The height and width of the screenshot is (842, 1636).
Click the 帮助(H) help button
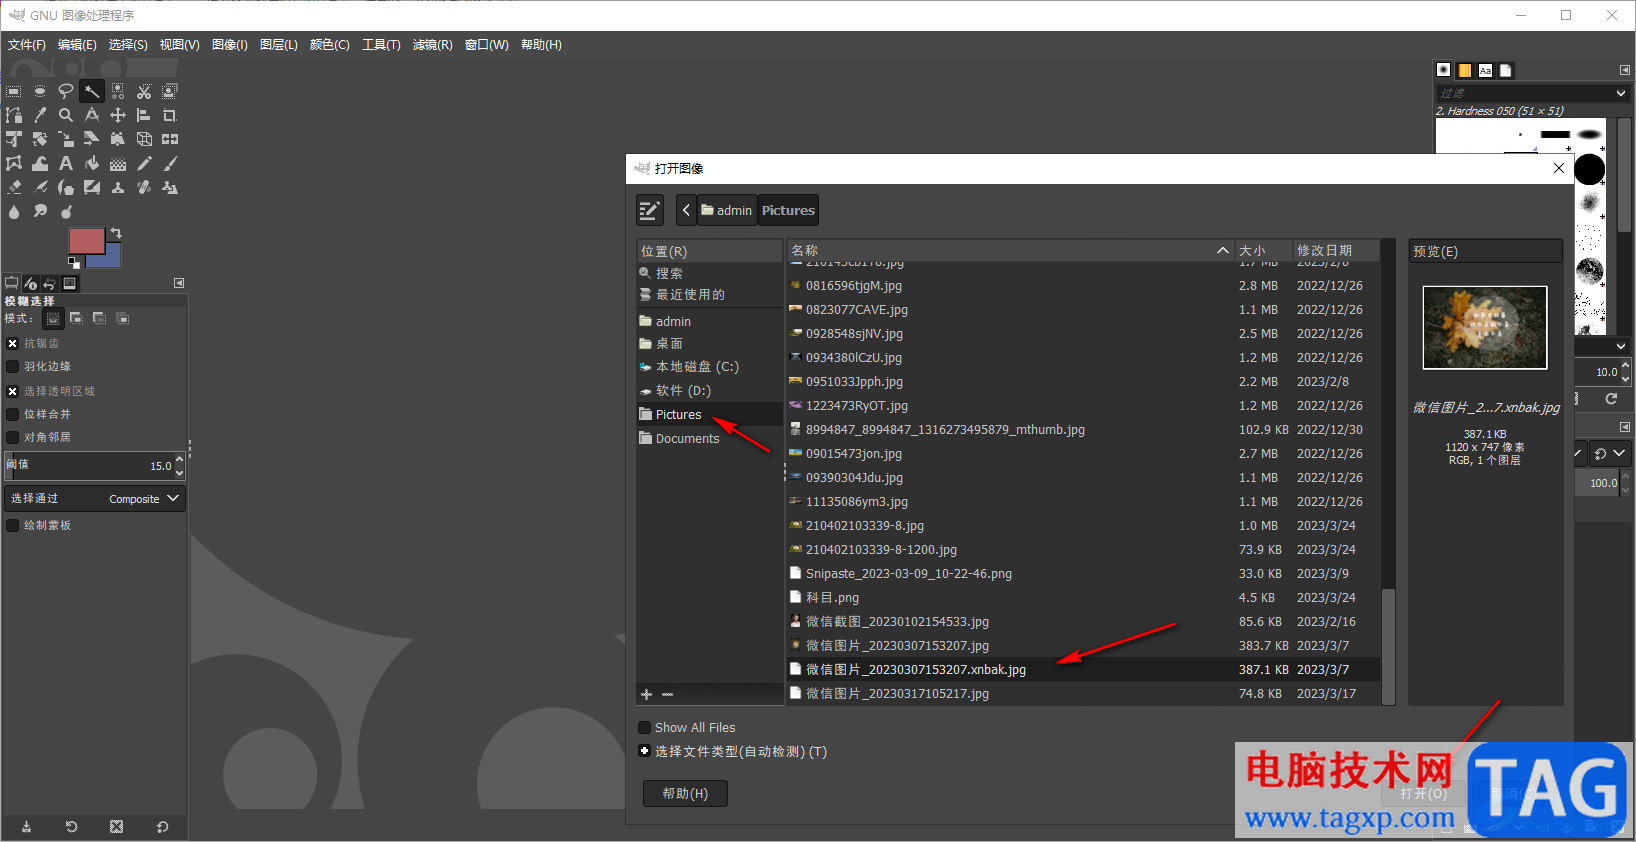(685, 793)
